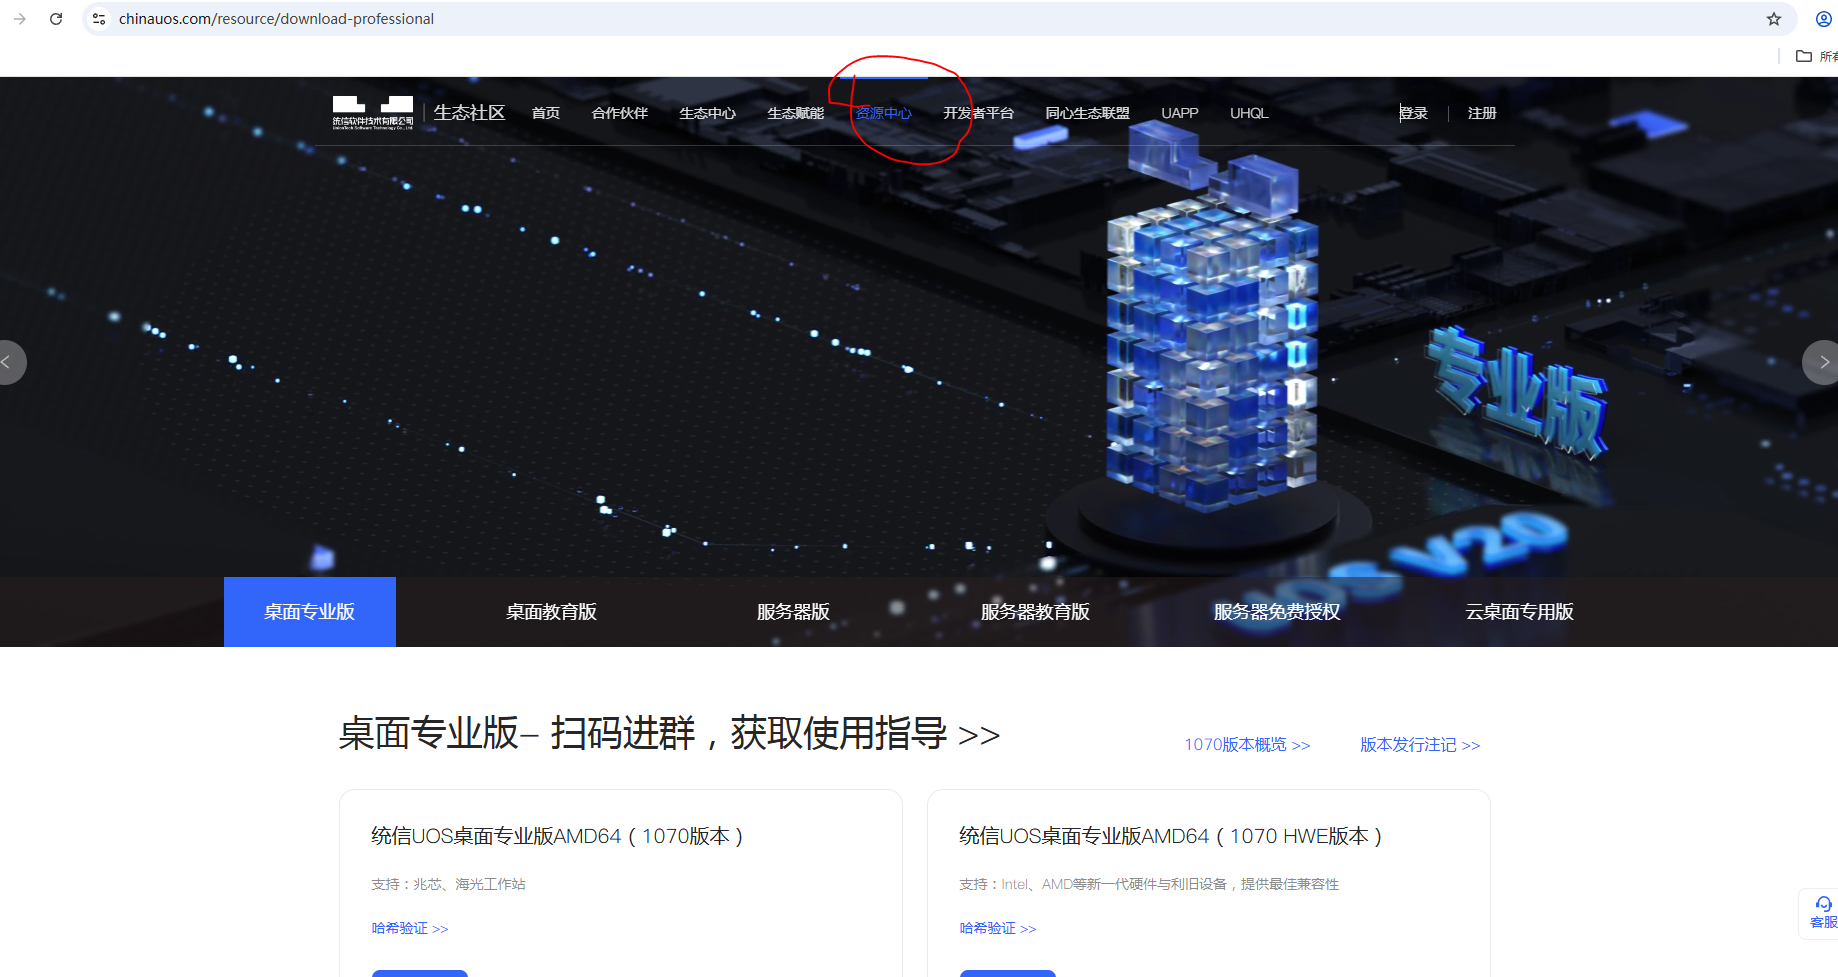The height and width of the screenshot is (977, 1838).
Task: Open 资源中心 navigation item
Action: coord(884,113)
